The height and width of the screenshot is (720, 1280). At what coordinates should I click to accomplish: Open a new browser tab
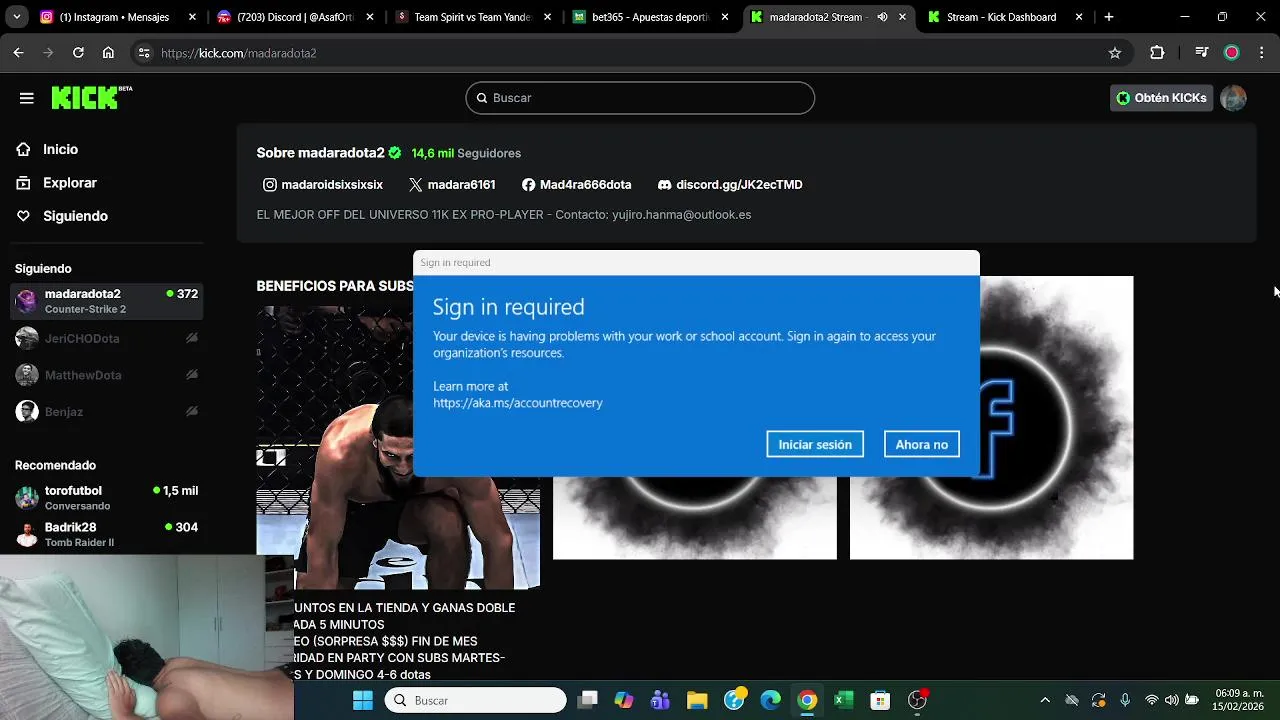click(1108, 17)
